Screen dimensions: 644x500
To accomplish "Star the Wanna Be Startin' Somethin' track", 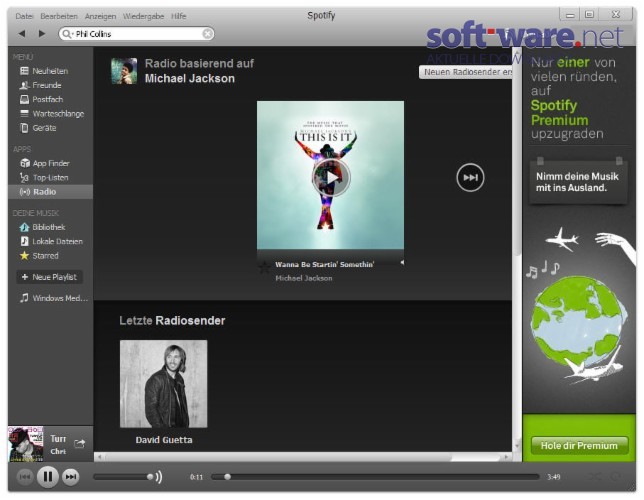I will coord(264,267).
